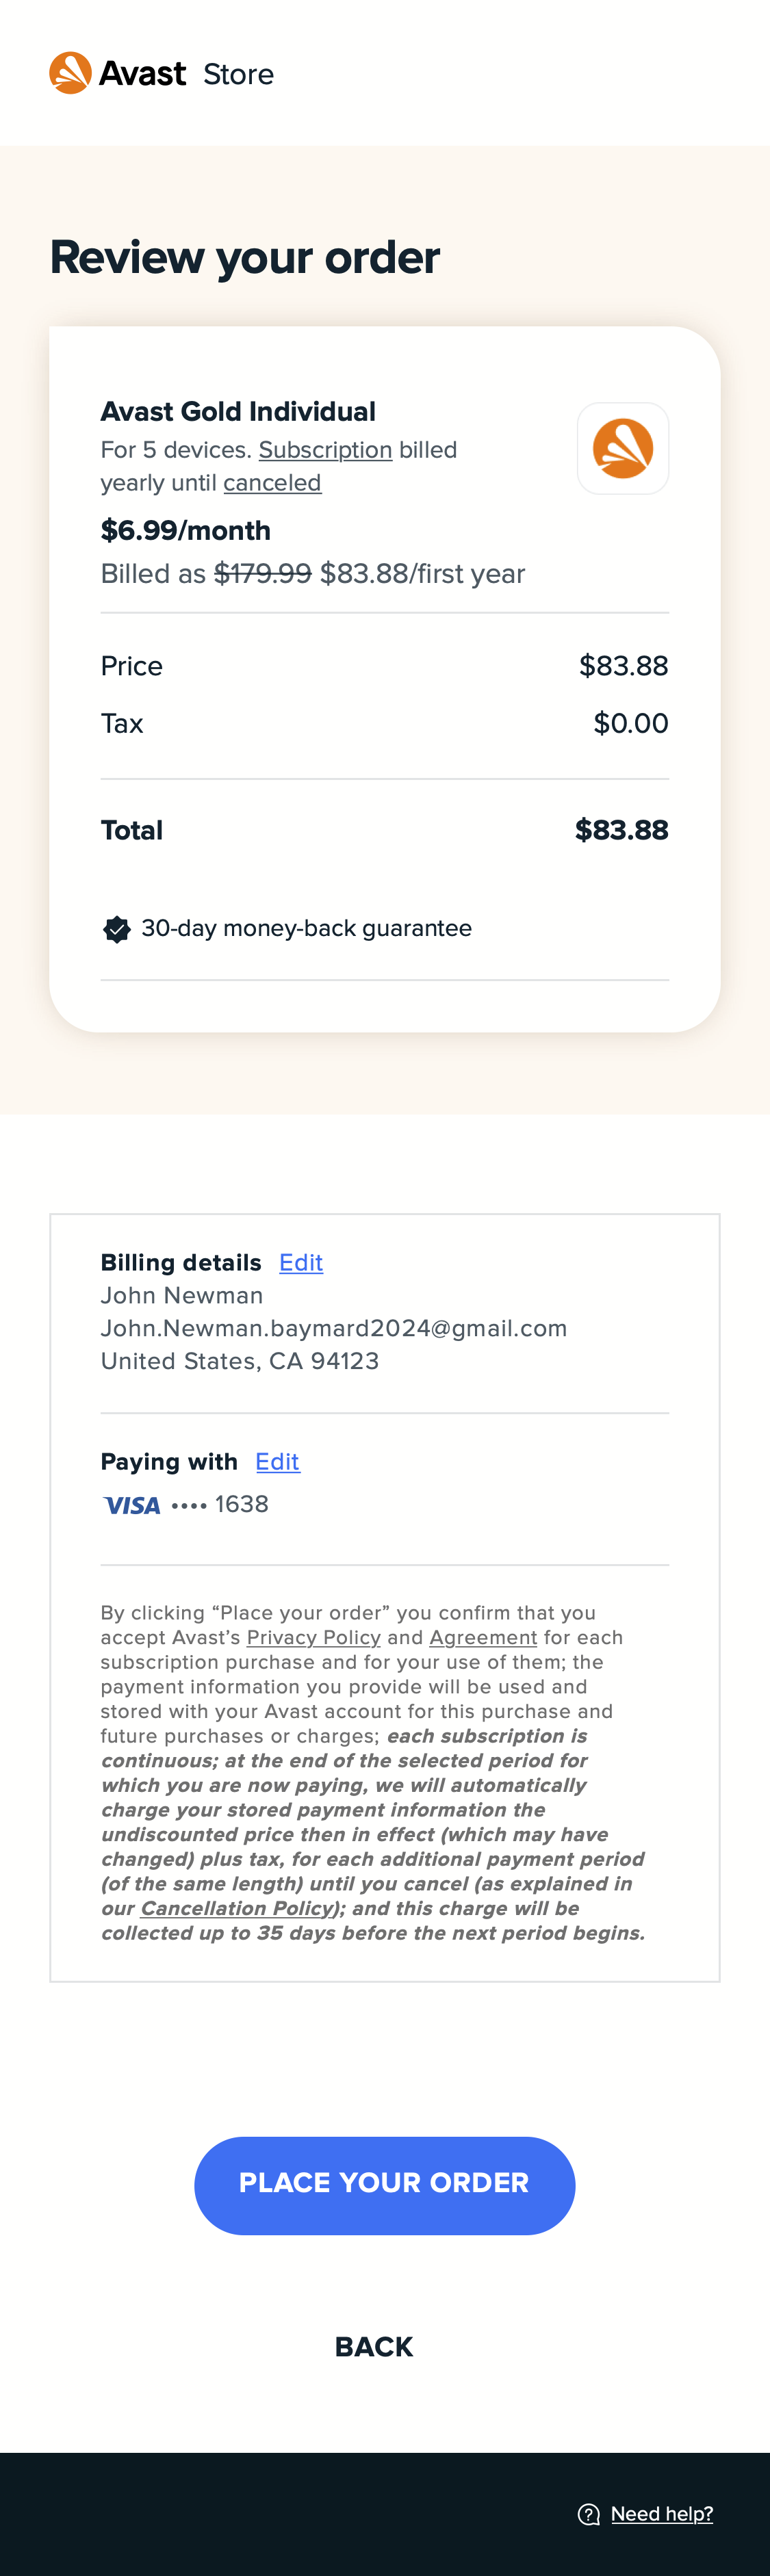Open the canceled subscription link
Image resolution: width=770 pixels, height=2576 pixels.
pyautogui.click(x=272, y=482)
